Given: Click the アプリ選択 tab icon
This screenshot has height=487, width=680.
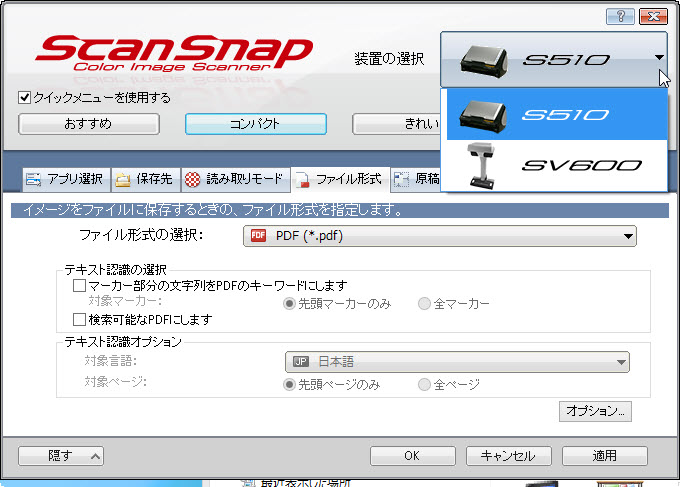Looking at the screenshot, I should pyautogui.click(x=33, y=179).
